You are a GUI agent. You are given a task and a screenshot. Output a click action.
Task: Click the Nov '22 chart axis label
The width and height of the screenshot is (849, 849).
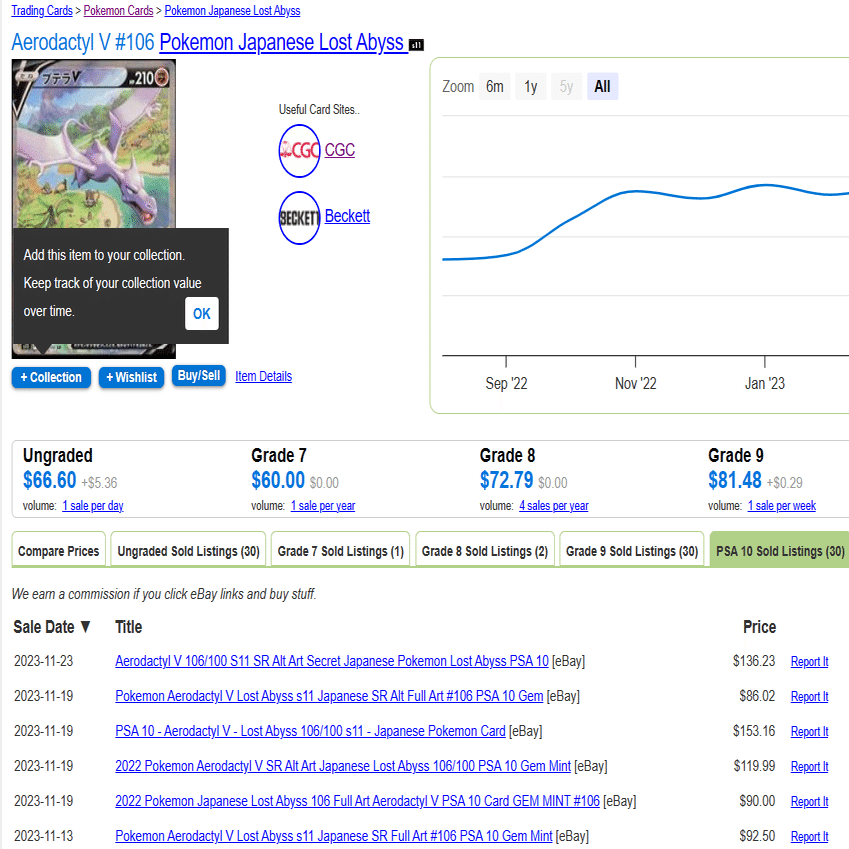[x=635, y=383]
